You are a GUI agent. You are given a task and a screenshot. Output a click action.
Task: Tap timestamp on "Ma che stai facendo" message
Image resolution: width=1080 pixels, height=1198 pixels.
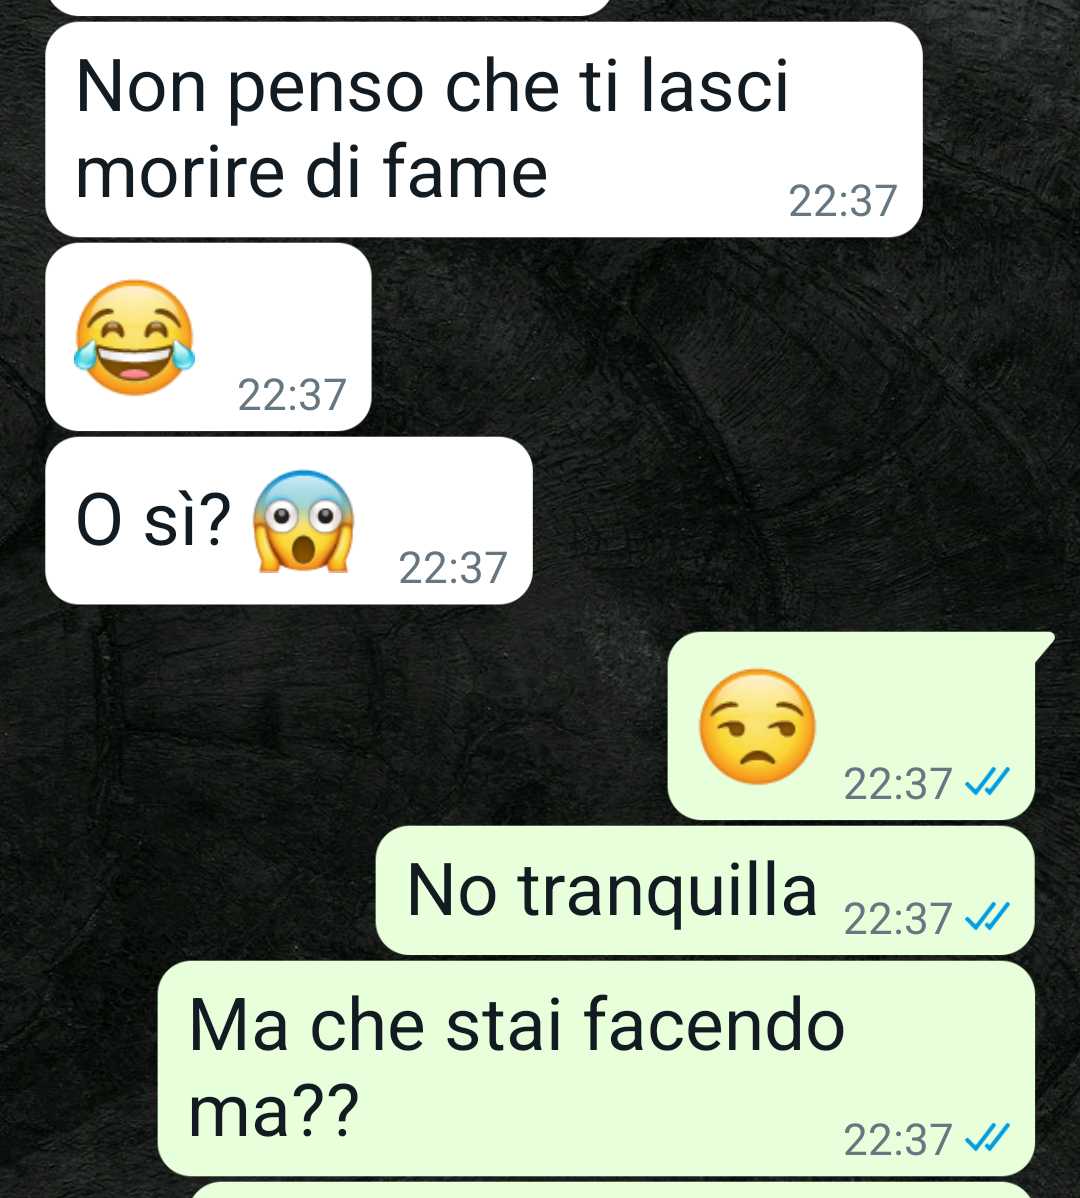(x=897, y=1139)
